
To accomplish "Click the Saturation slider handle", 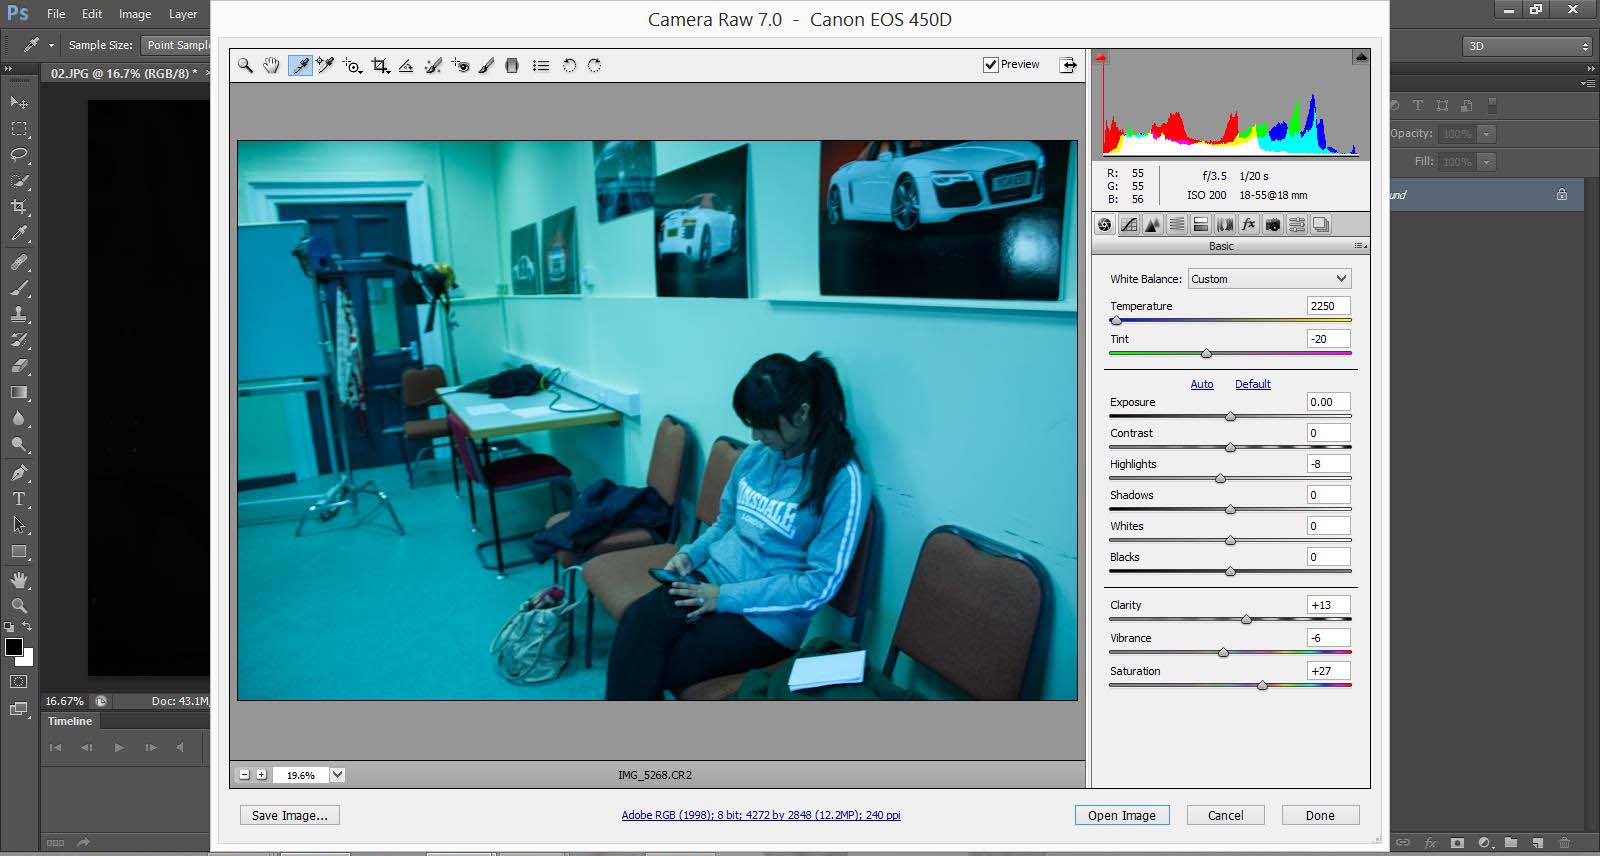I will 1262,686.
